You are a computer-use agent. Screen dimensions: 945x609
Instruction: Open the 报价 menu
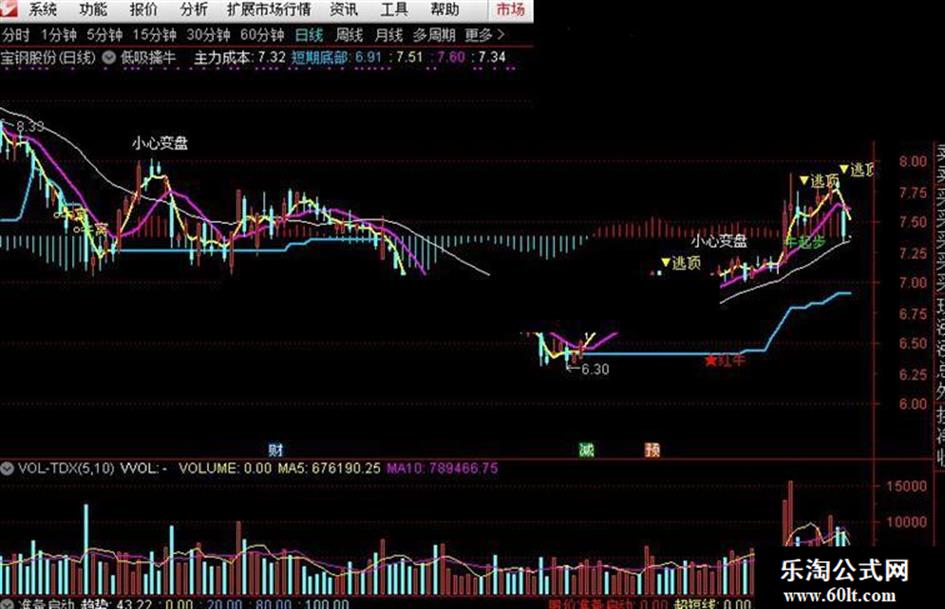143,10
